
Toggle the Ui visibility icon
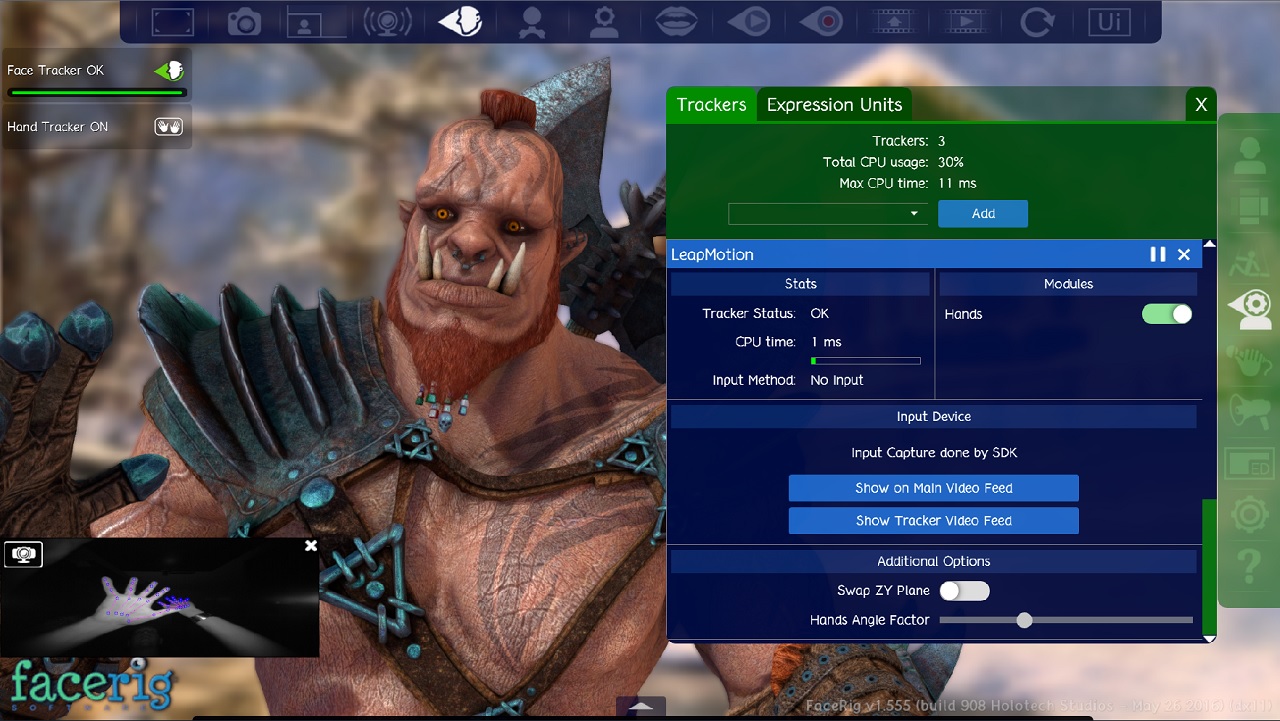(1108, 21)
